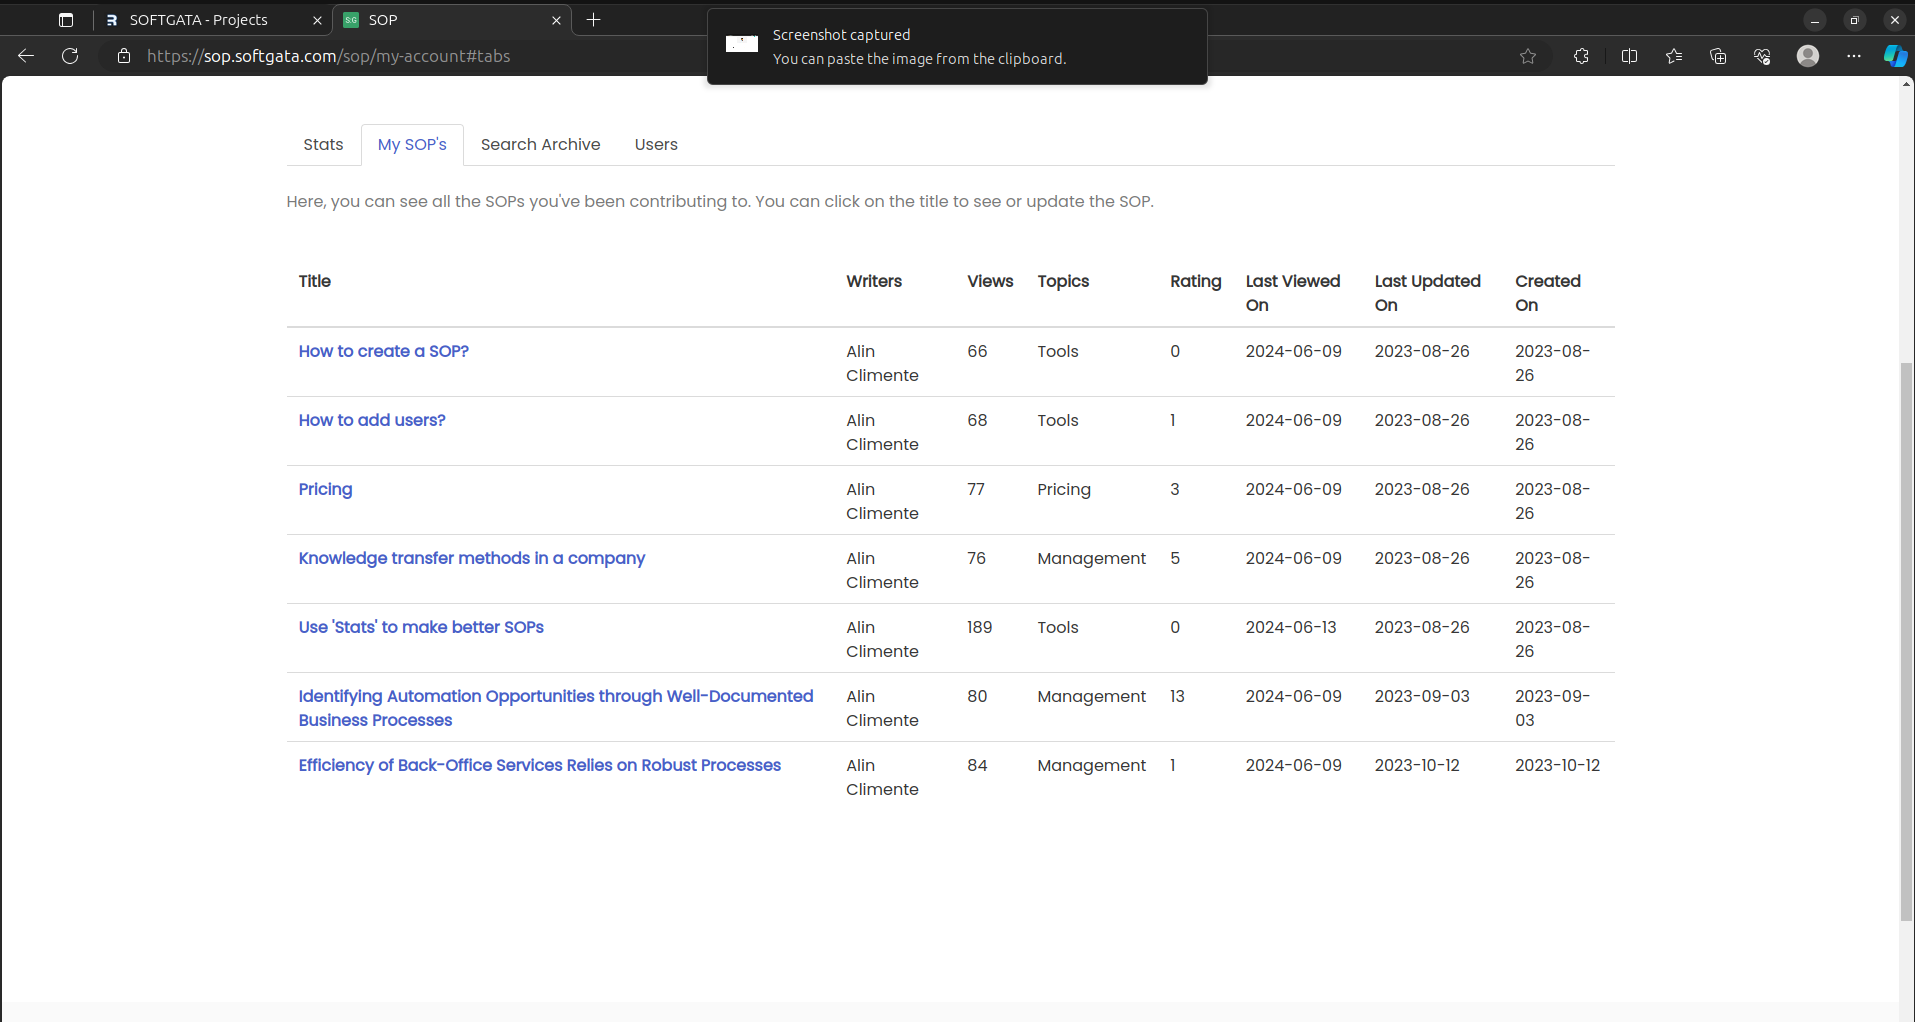Open the browser Extensions puzzle icon
The height and width of the screenshot is (1022, 1915).
pos(1581,56)
